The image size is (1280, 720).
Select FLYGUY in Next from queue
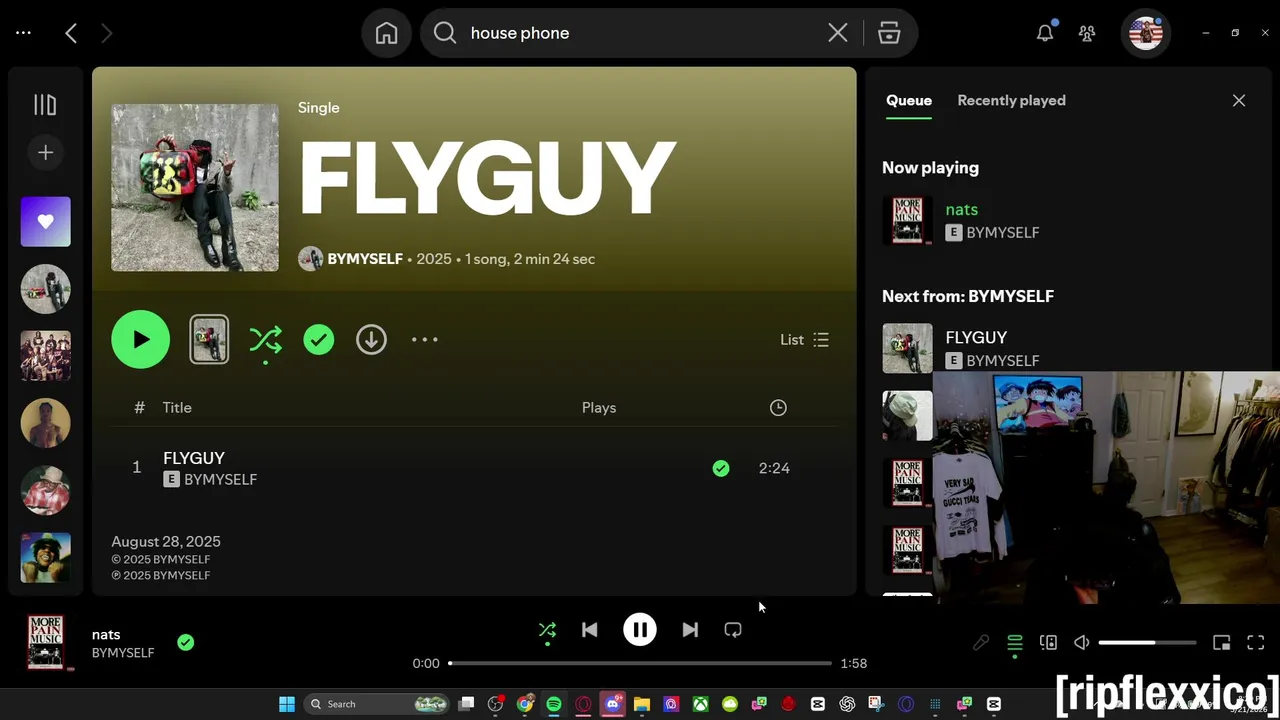(x=976, y=337)
